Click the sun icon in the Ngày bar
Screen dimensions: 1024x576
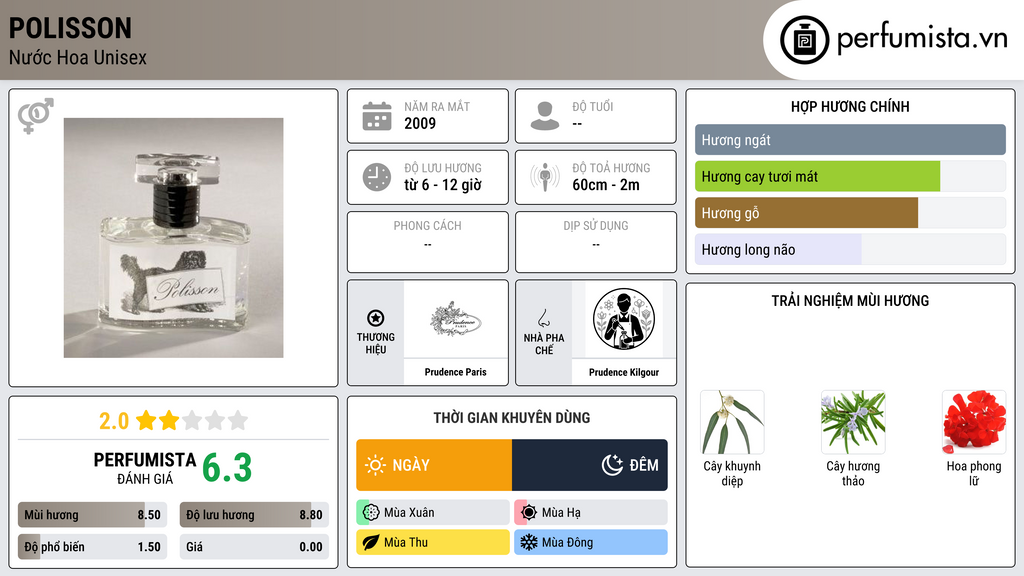[376, 465]
